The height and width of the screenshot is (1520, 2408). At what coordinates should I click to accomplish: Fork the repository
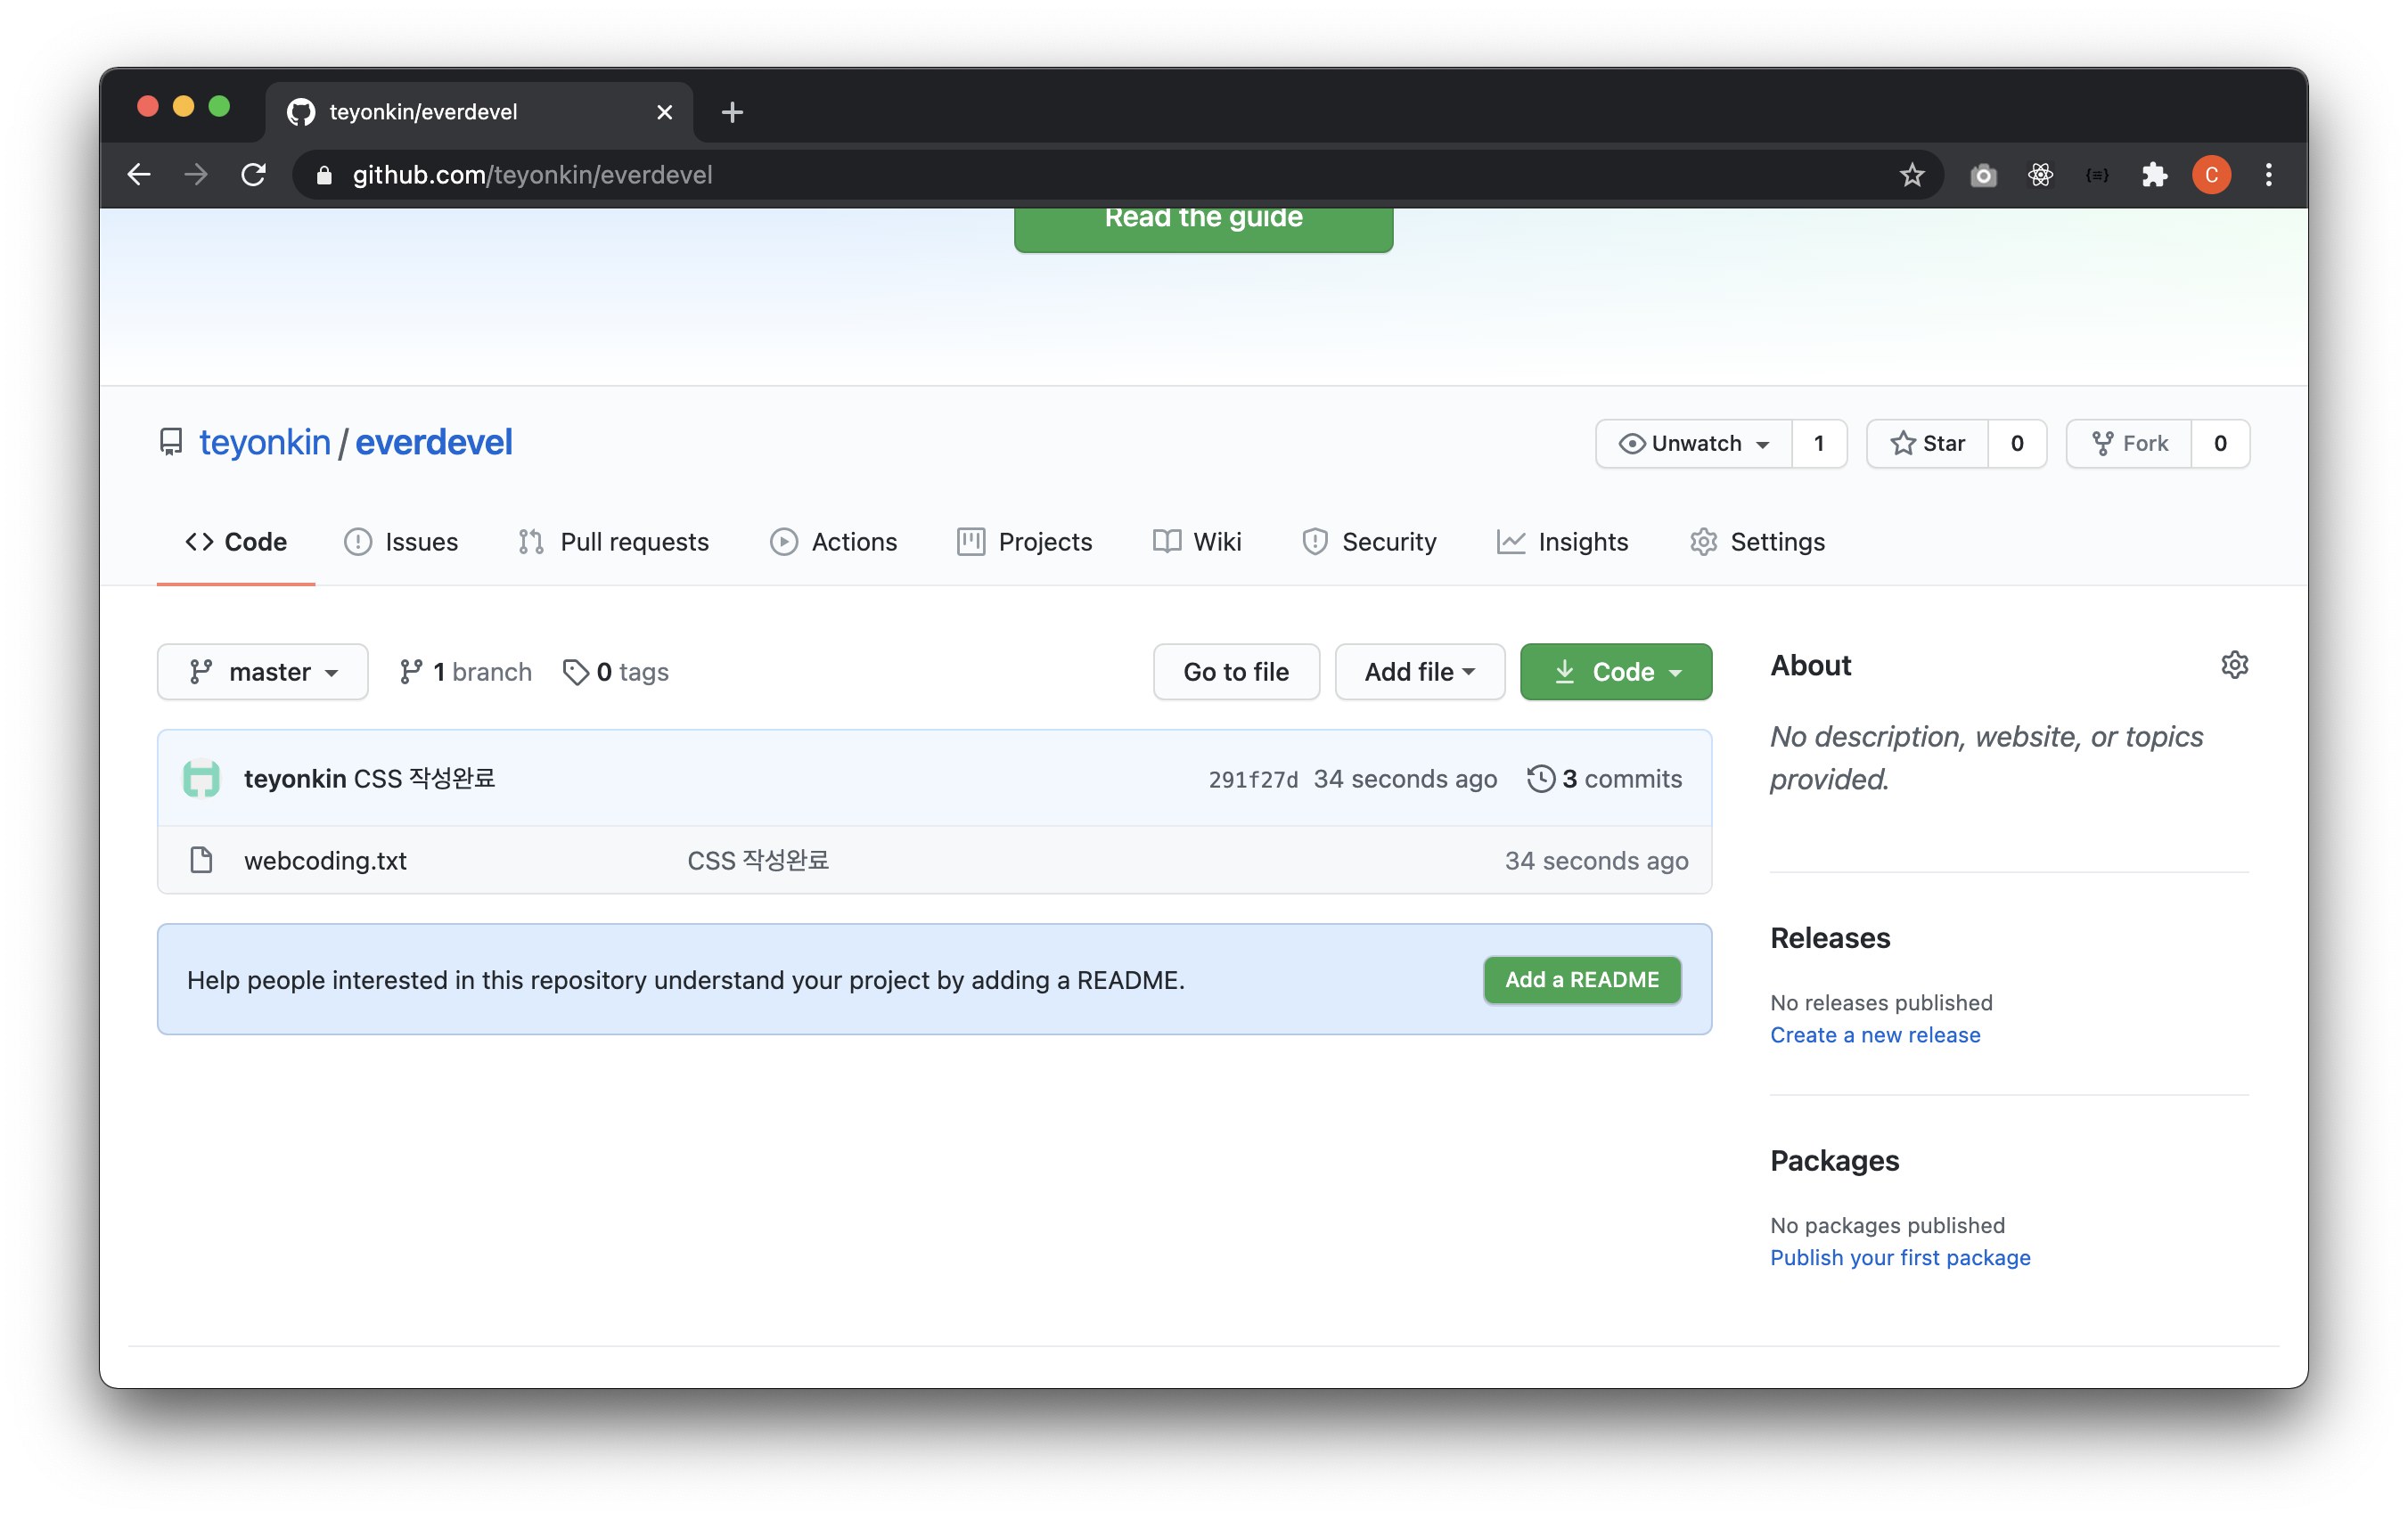pyautogui.click(x=2129, y=443)
